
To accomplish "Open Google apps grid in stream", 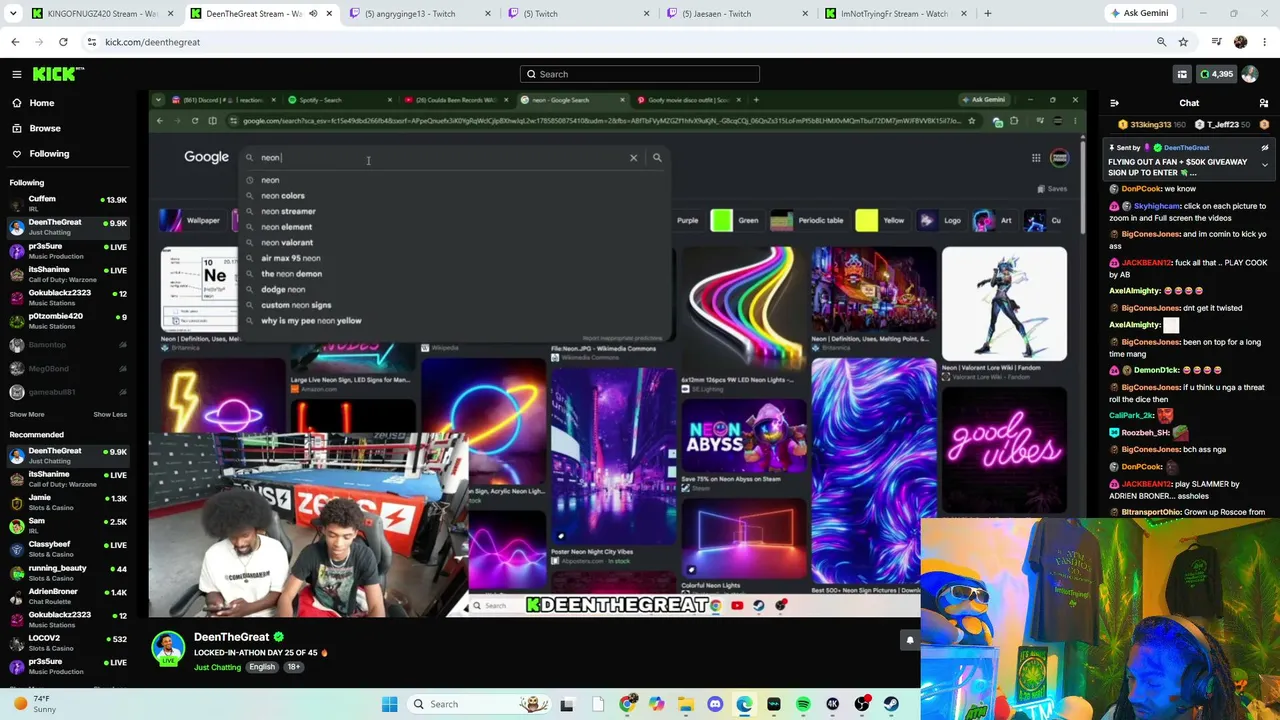I will click(x=1036, y=158).
